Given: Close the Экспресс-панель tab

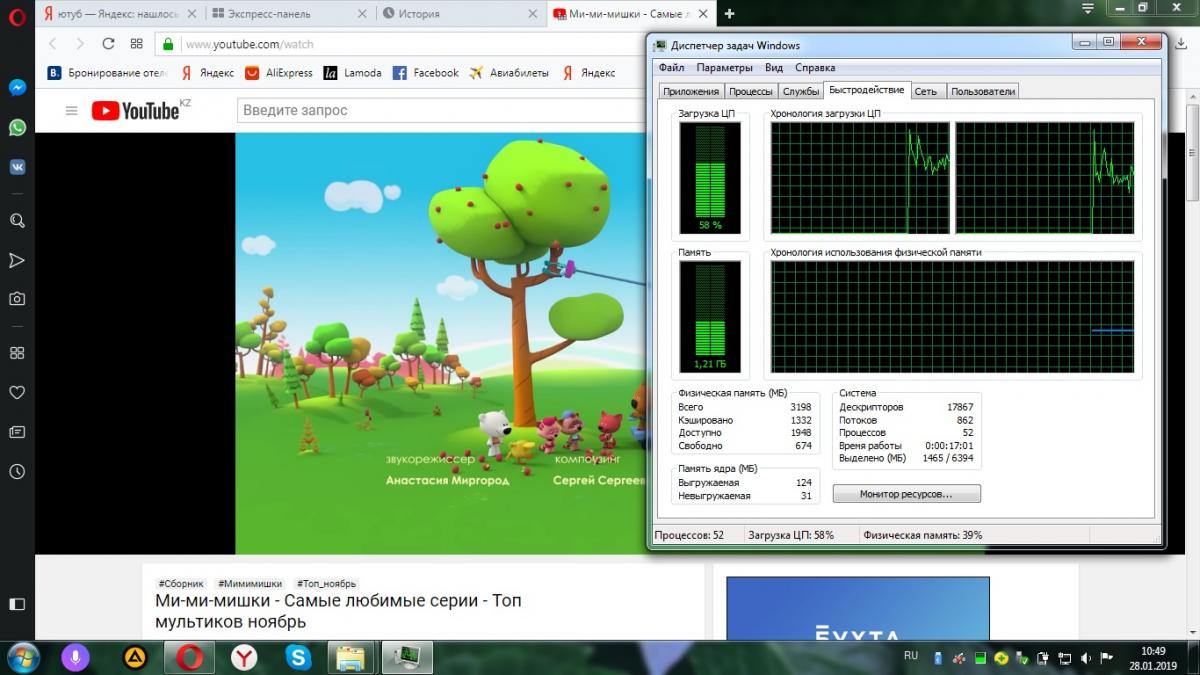Looking at the screenshot, I should 364,14.
